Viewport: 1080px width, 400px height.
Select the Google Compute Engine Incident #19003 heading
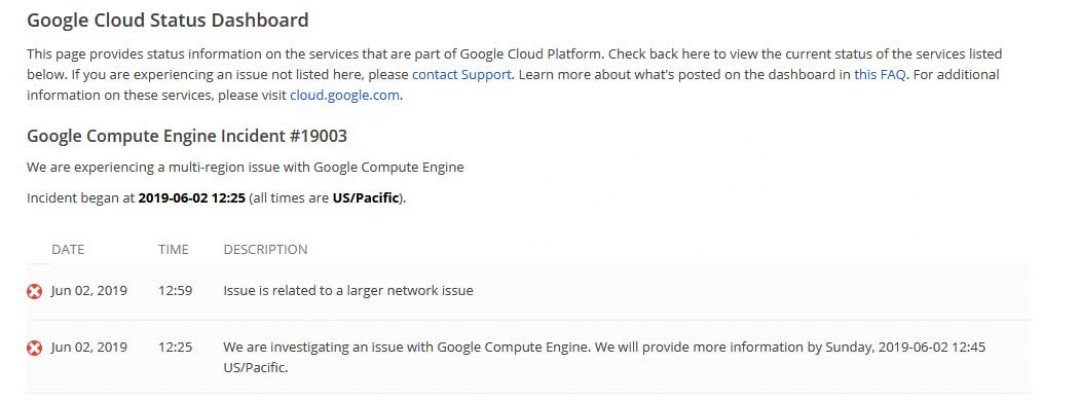186,136
